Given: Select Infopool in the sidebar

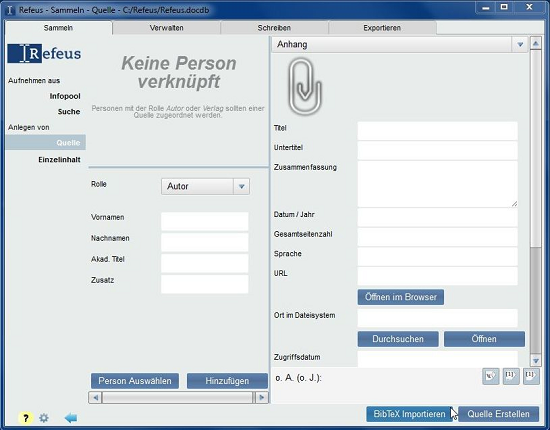Looking at the screenshot, I should [65, 96].
